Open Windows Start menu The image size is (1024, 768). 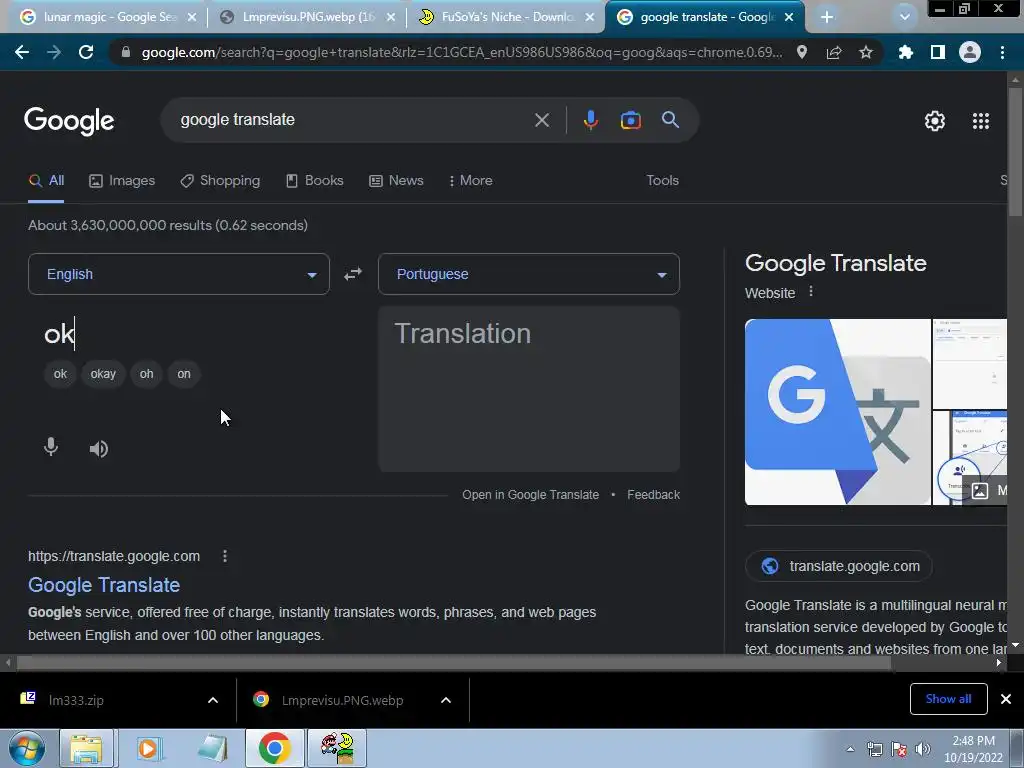pos(27,748)
